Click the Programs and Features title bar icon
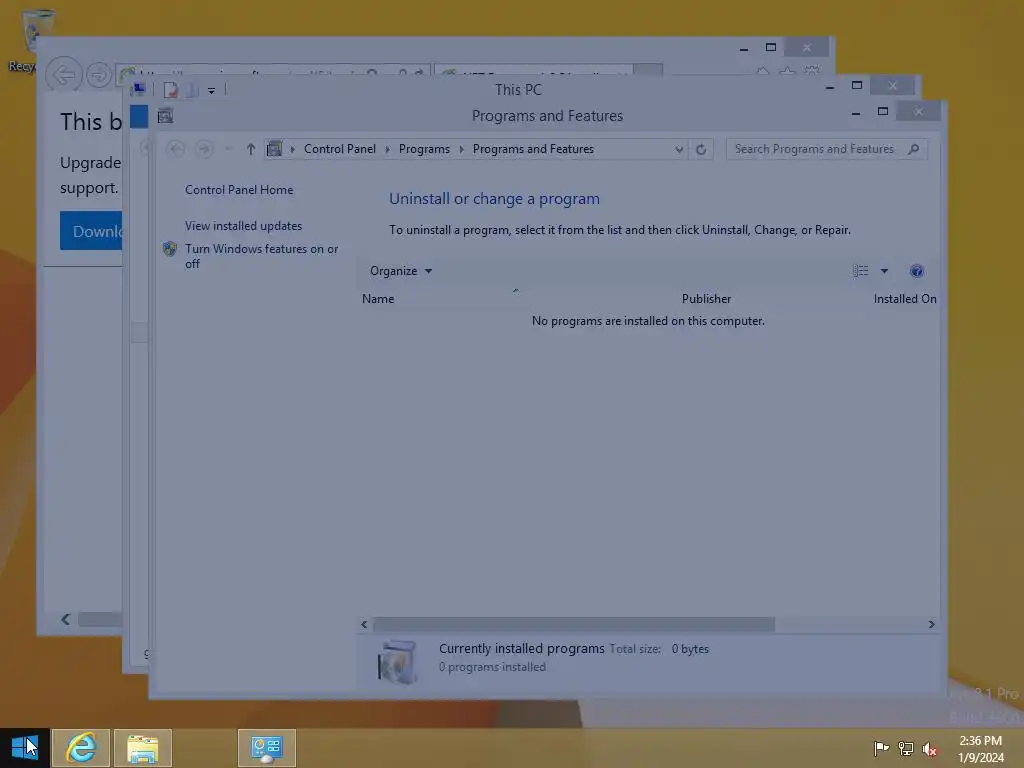 pos(165,116)
